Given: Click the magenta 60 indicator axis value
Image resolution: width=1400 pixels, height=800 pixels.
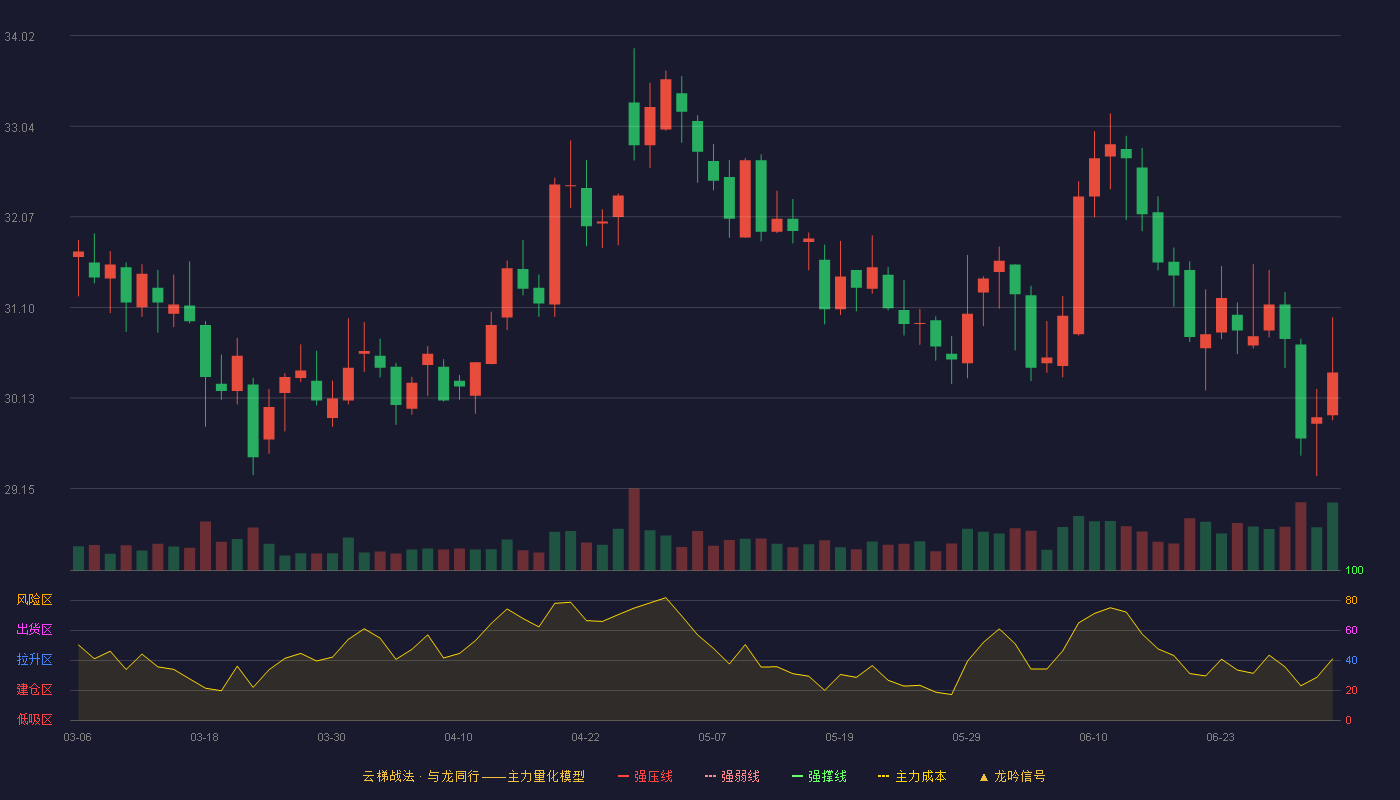Looking at the screenshot, I should pyautogui.click(x=1351, y=631).
